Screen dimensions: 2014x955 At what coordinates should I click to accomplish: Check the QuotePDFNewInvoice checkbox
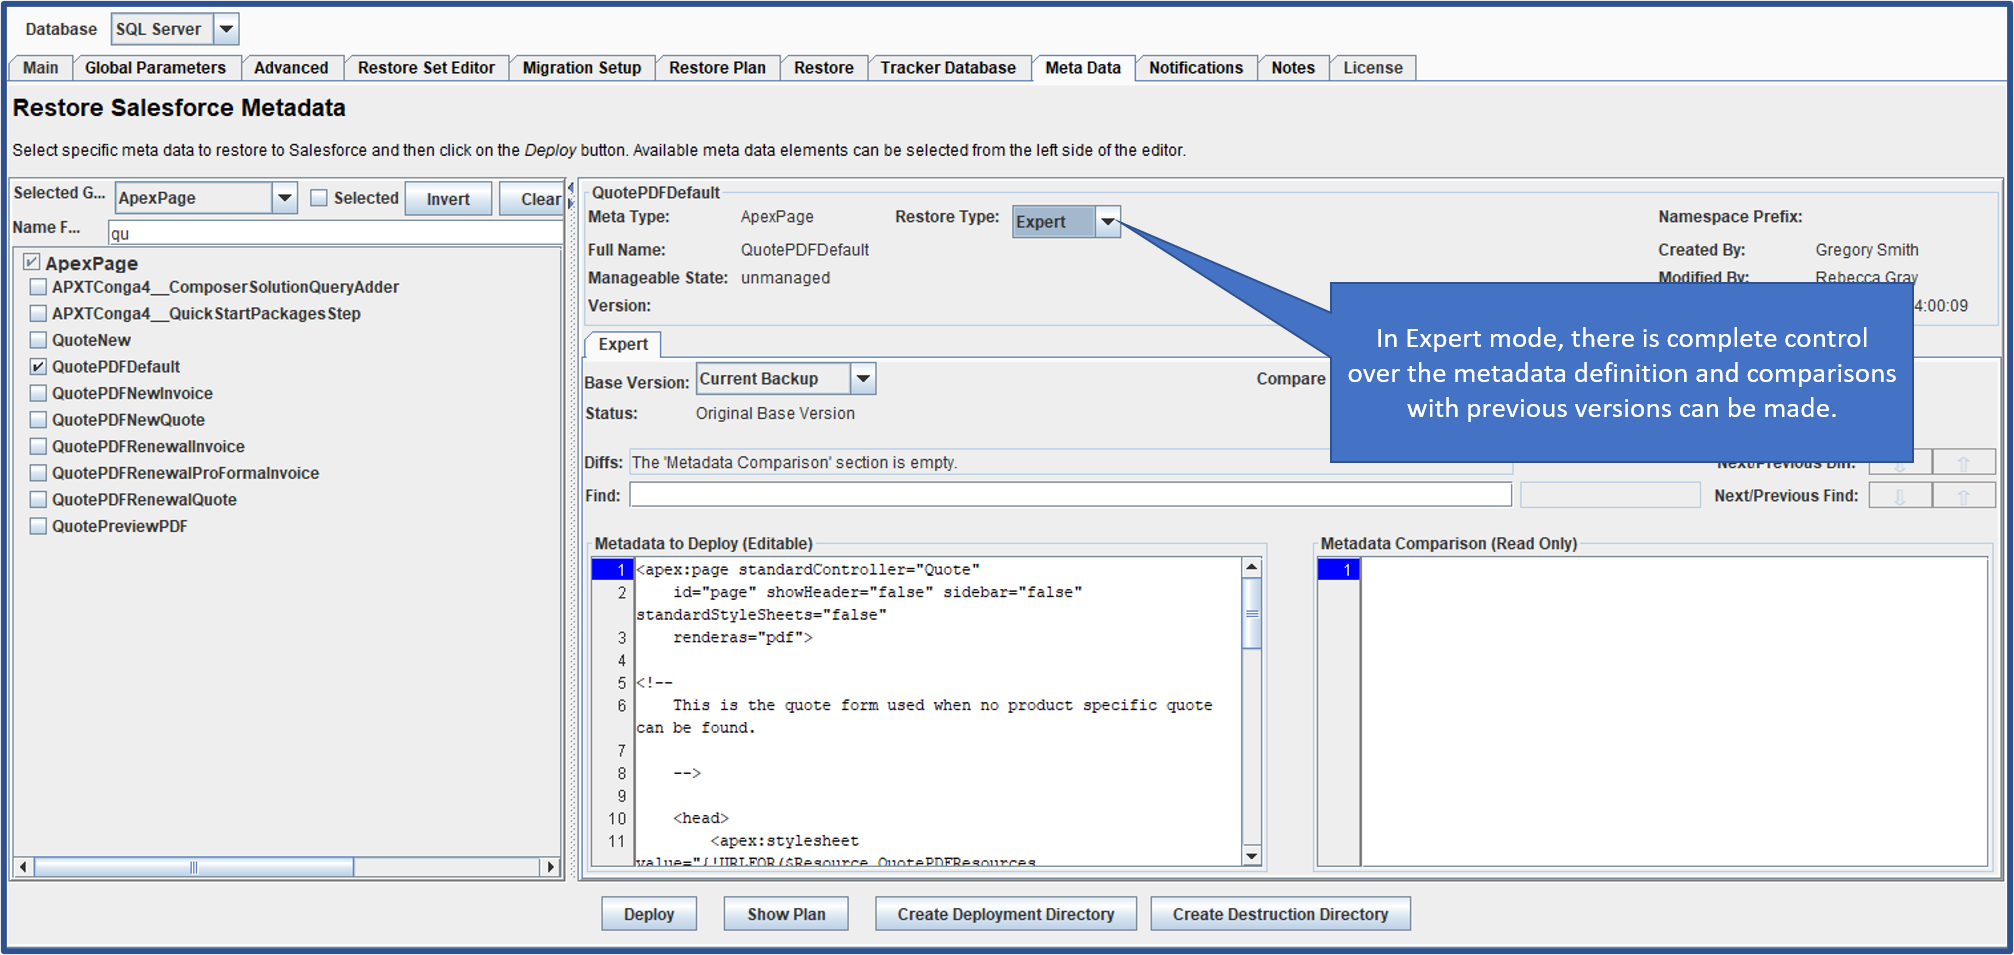[x=38, y=393]
